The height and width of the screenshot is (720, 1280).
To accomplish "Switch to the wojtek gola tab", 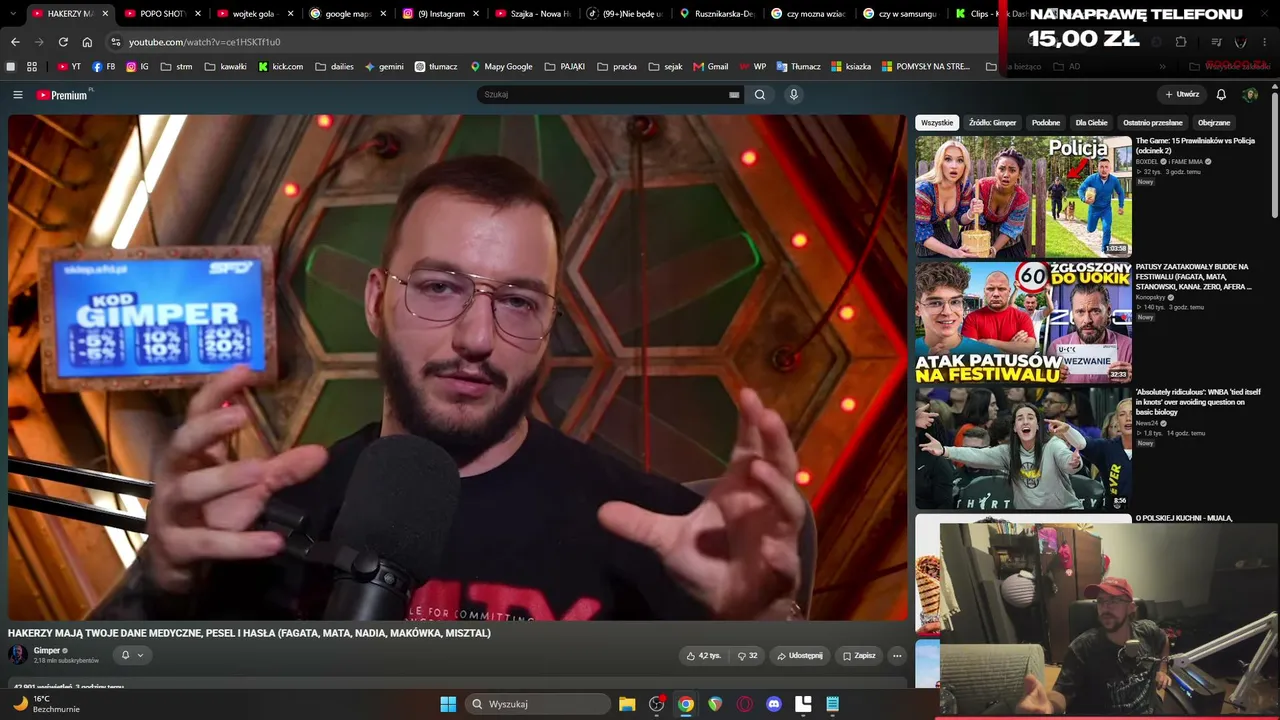I will pos(253,14).
